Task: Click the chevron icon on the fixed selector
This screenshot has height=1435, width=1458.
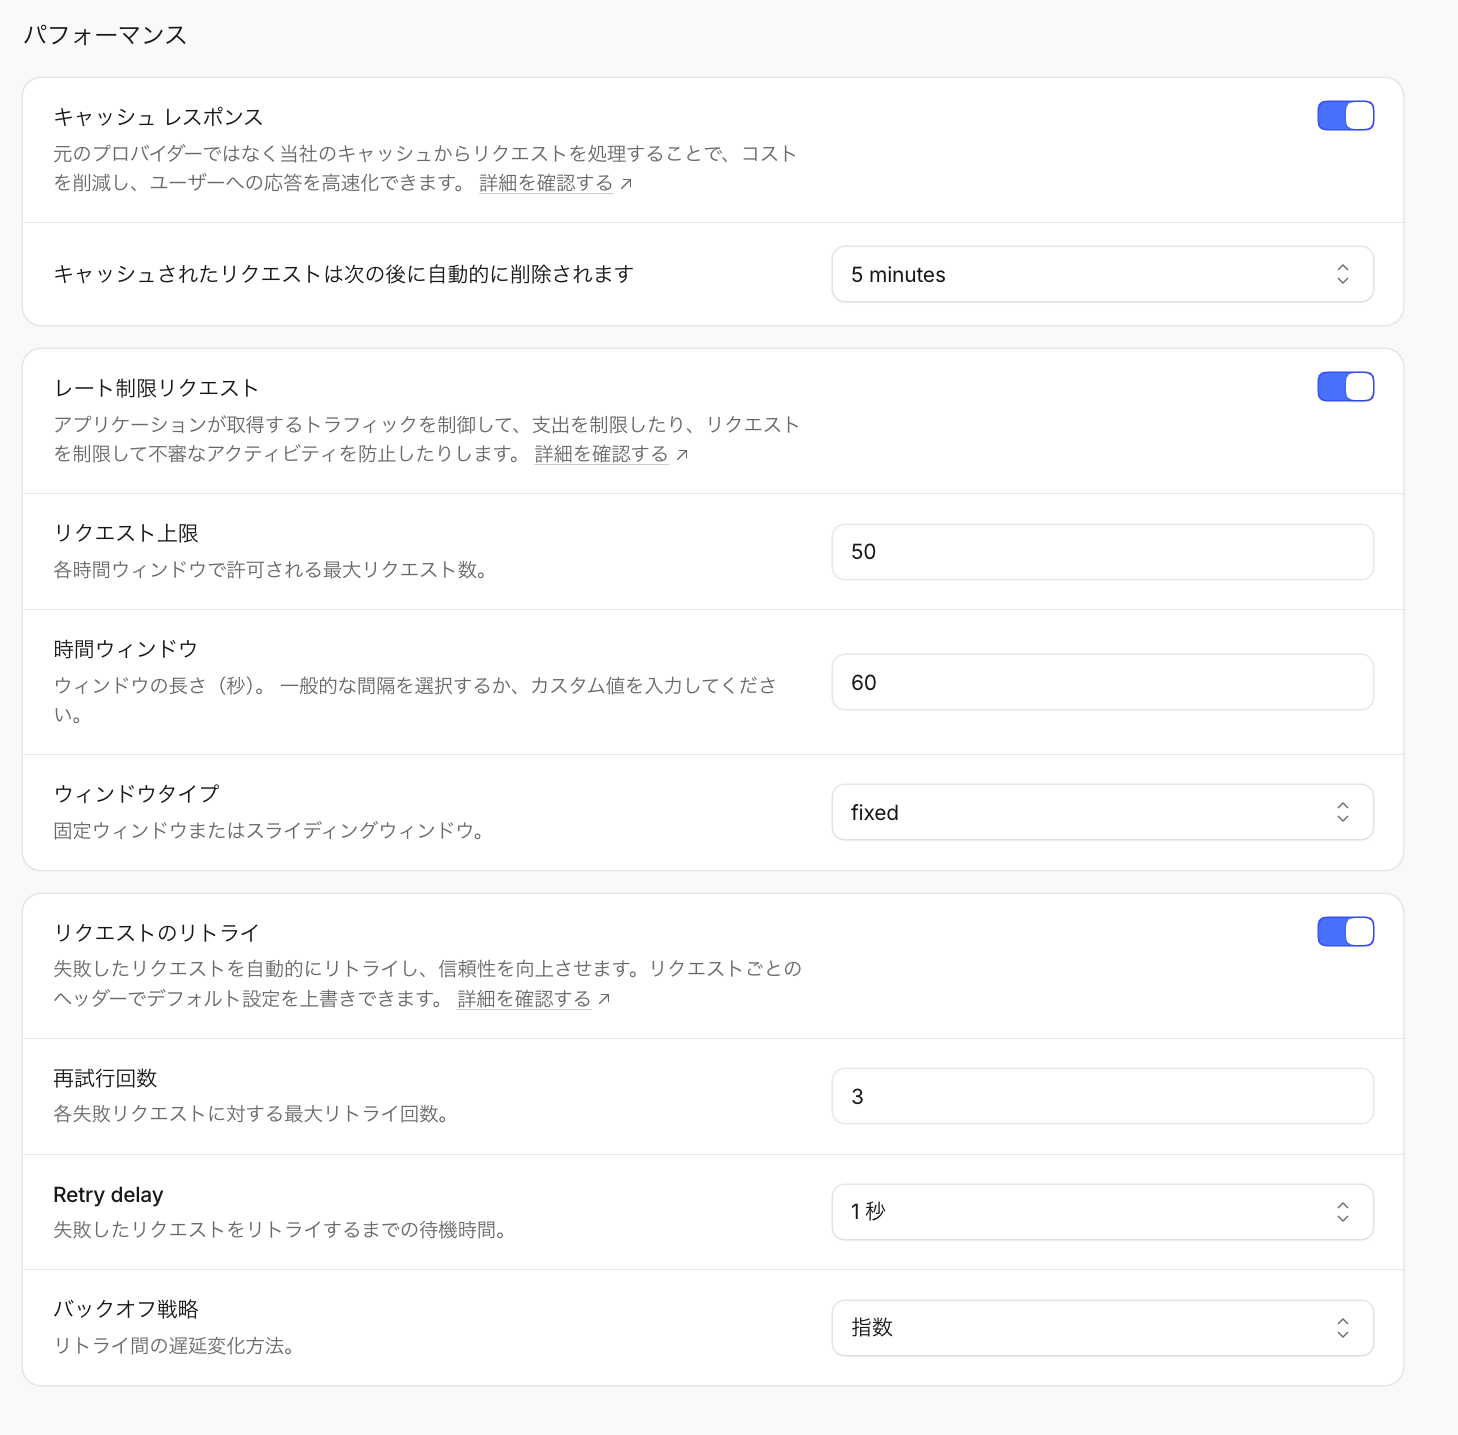Action: [1343, 812]
